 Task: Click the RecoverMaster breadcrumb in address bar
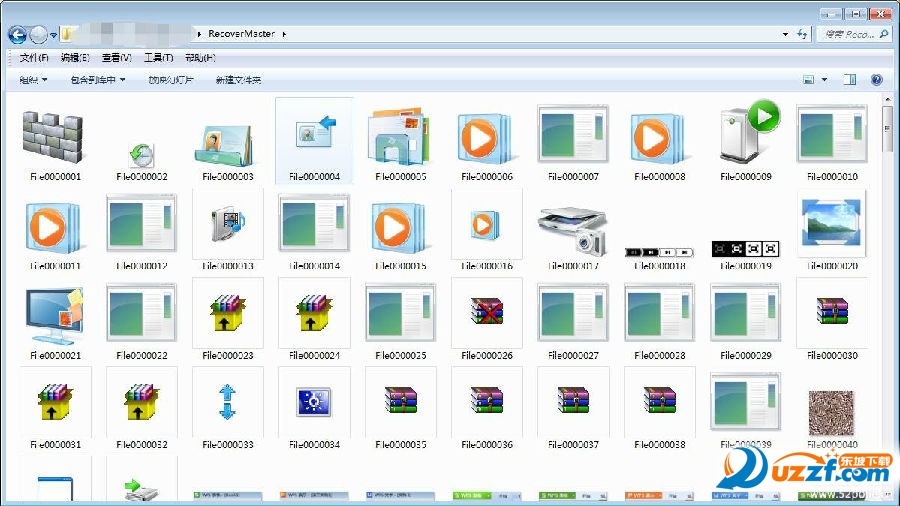point(241,34)
